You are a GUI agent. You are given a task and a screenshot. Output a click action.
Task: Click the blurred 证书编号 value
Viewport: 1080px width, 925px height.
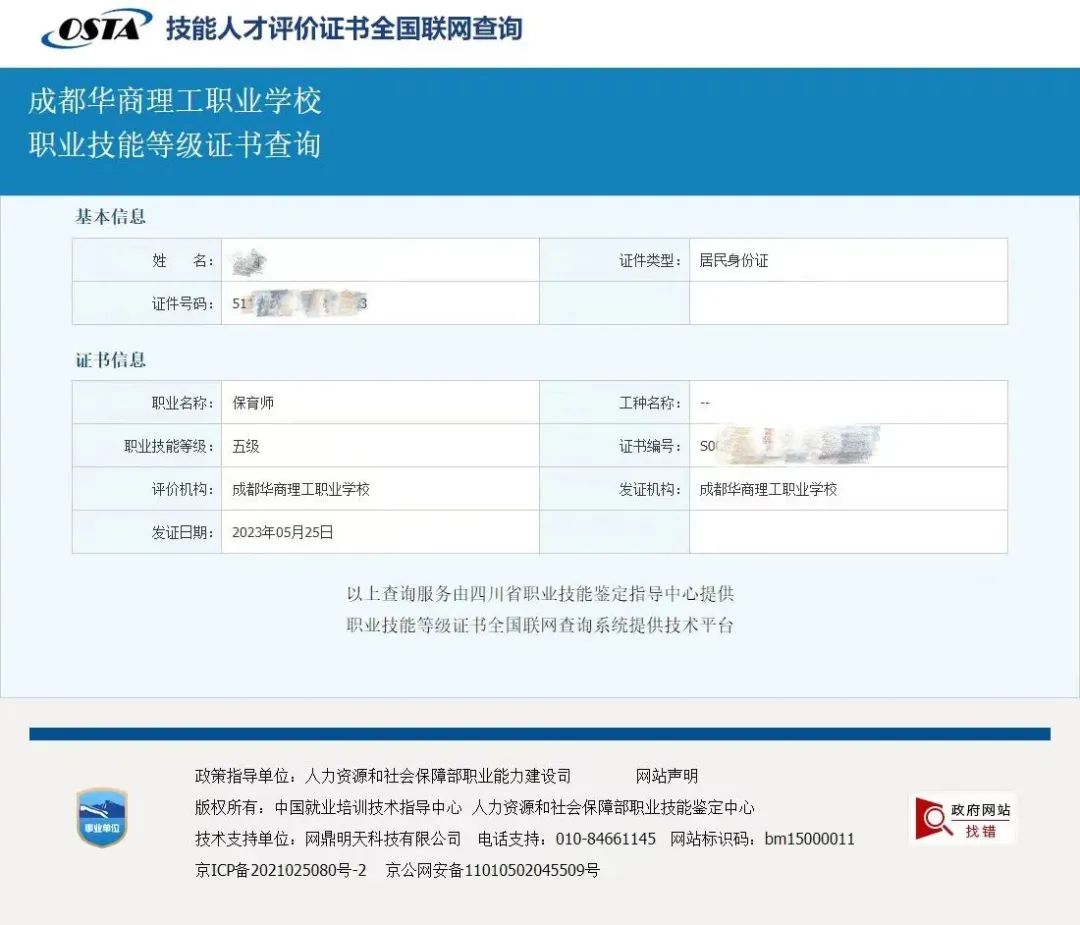(x=790, y=446)
